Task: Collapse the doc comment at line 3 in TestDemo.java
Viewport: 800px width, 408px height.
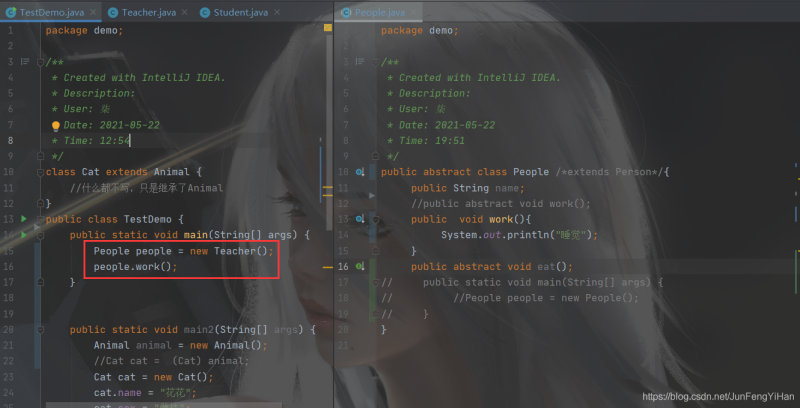Action: click(x=40, y=62)
